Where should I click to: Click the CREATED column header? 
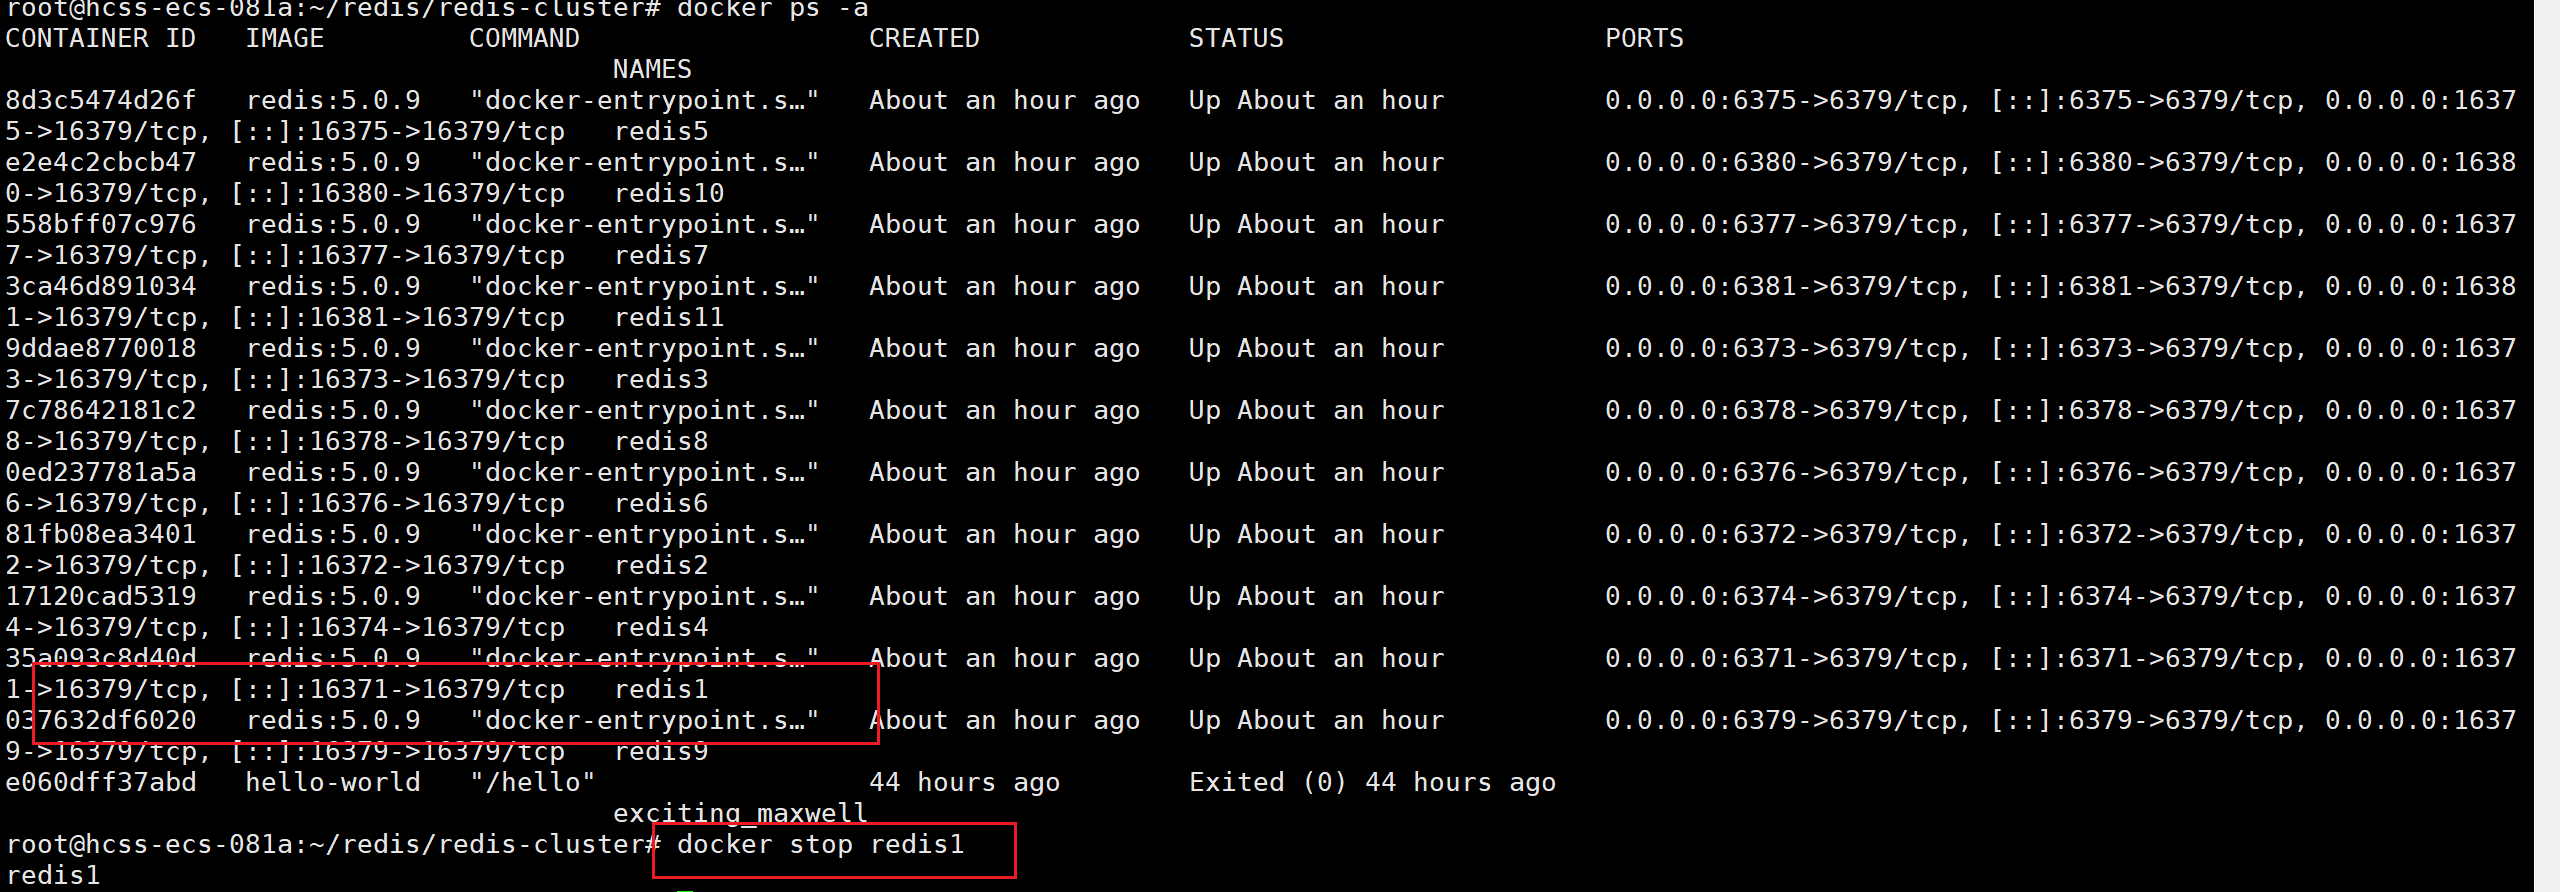(924, 39)
